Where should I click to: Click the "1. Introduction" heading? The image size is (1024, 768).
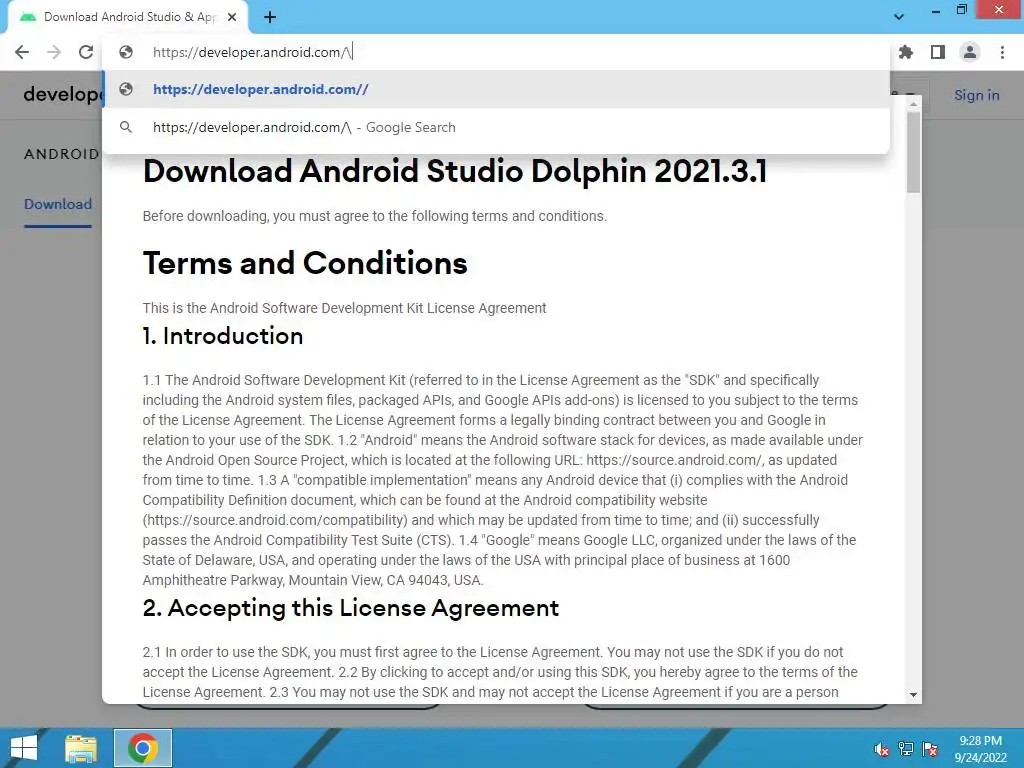point(223,336)
